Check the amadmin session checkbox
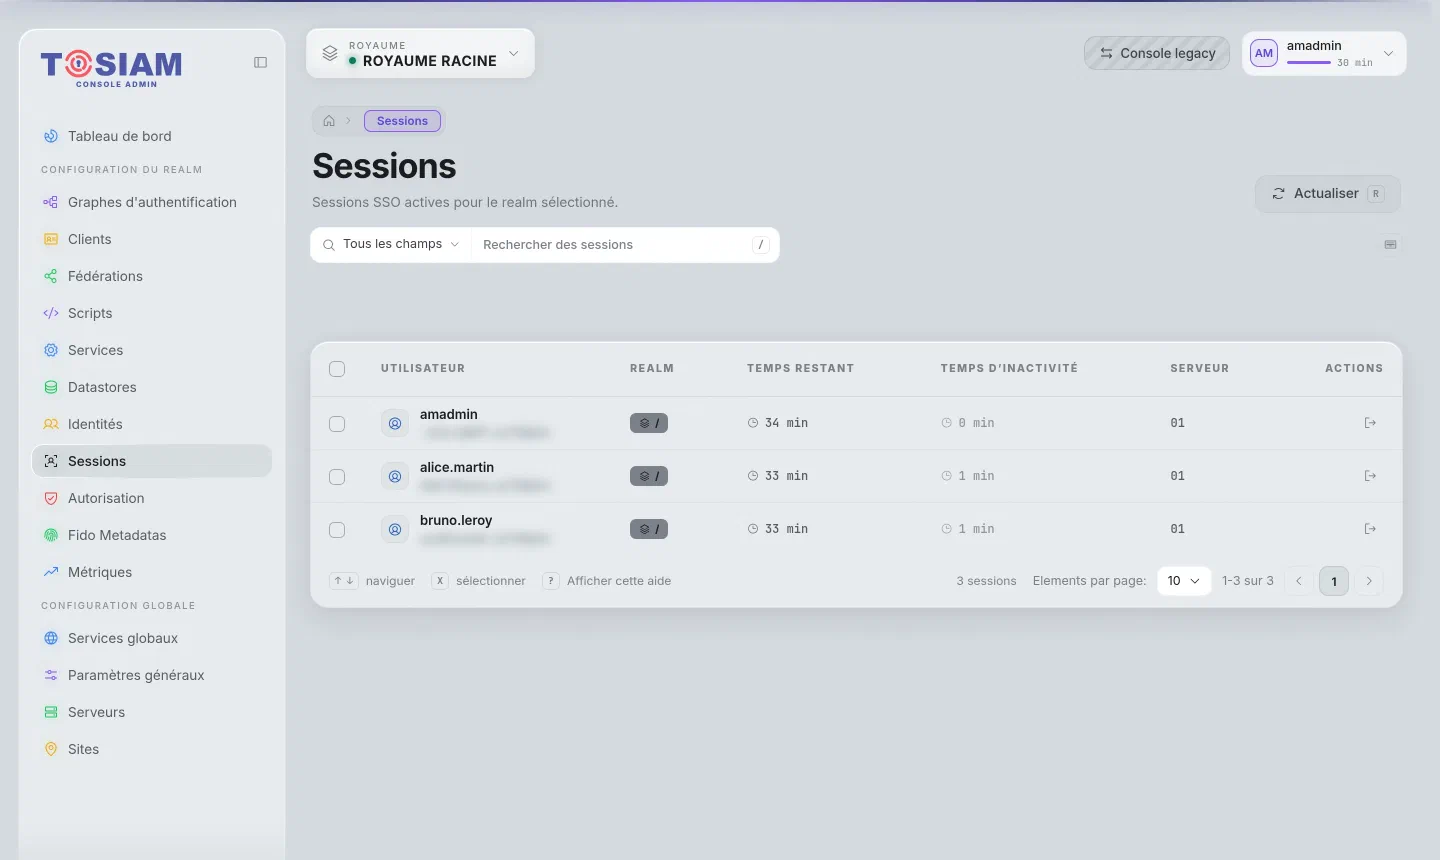Screen dimensions: 1440x860 click(x=337, y=424)
